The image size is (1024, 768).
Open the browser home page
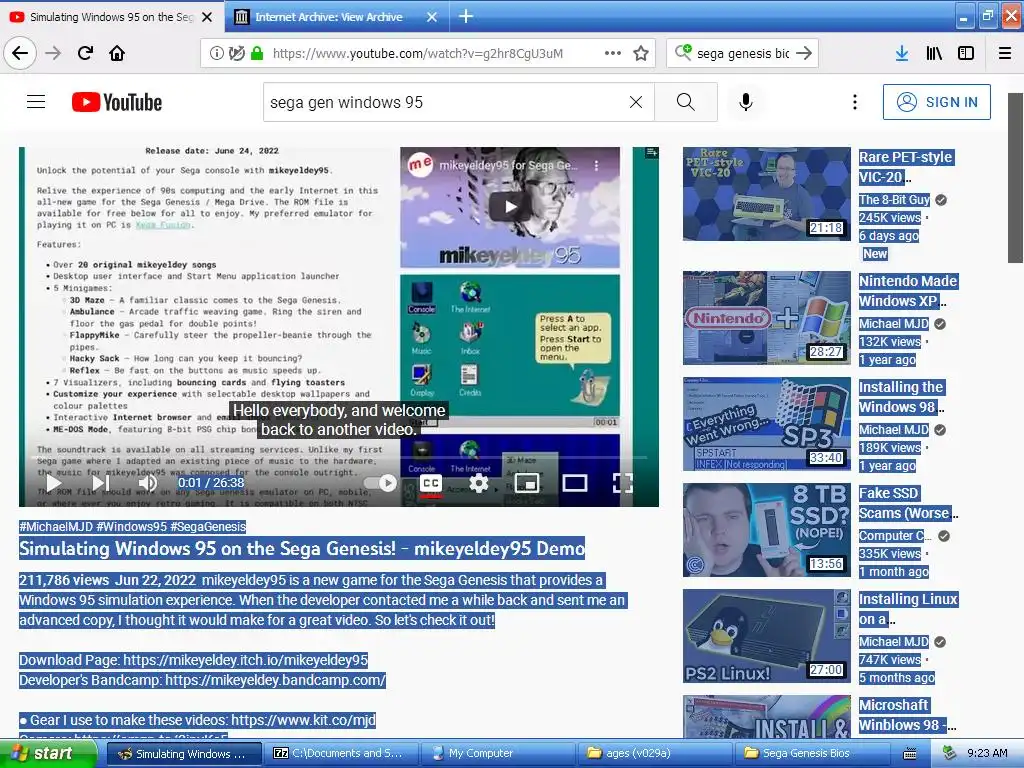click(117, 53)
